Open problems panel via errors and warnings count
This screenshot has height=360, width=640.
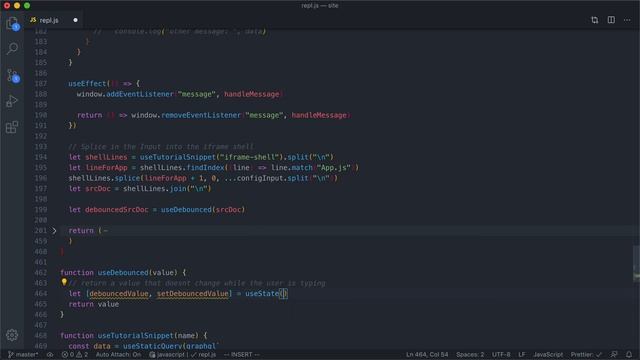75,355
